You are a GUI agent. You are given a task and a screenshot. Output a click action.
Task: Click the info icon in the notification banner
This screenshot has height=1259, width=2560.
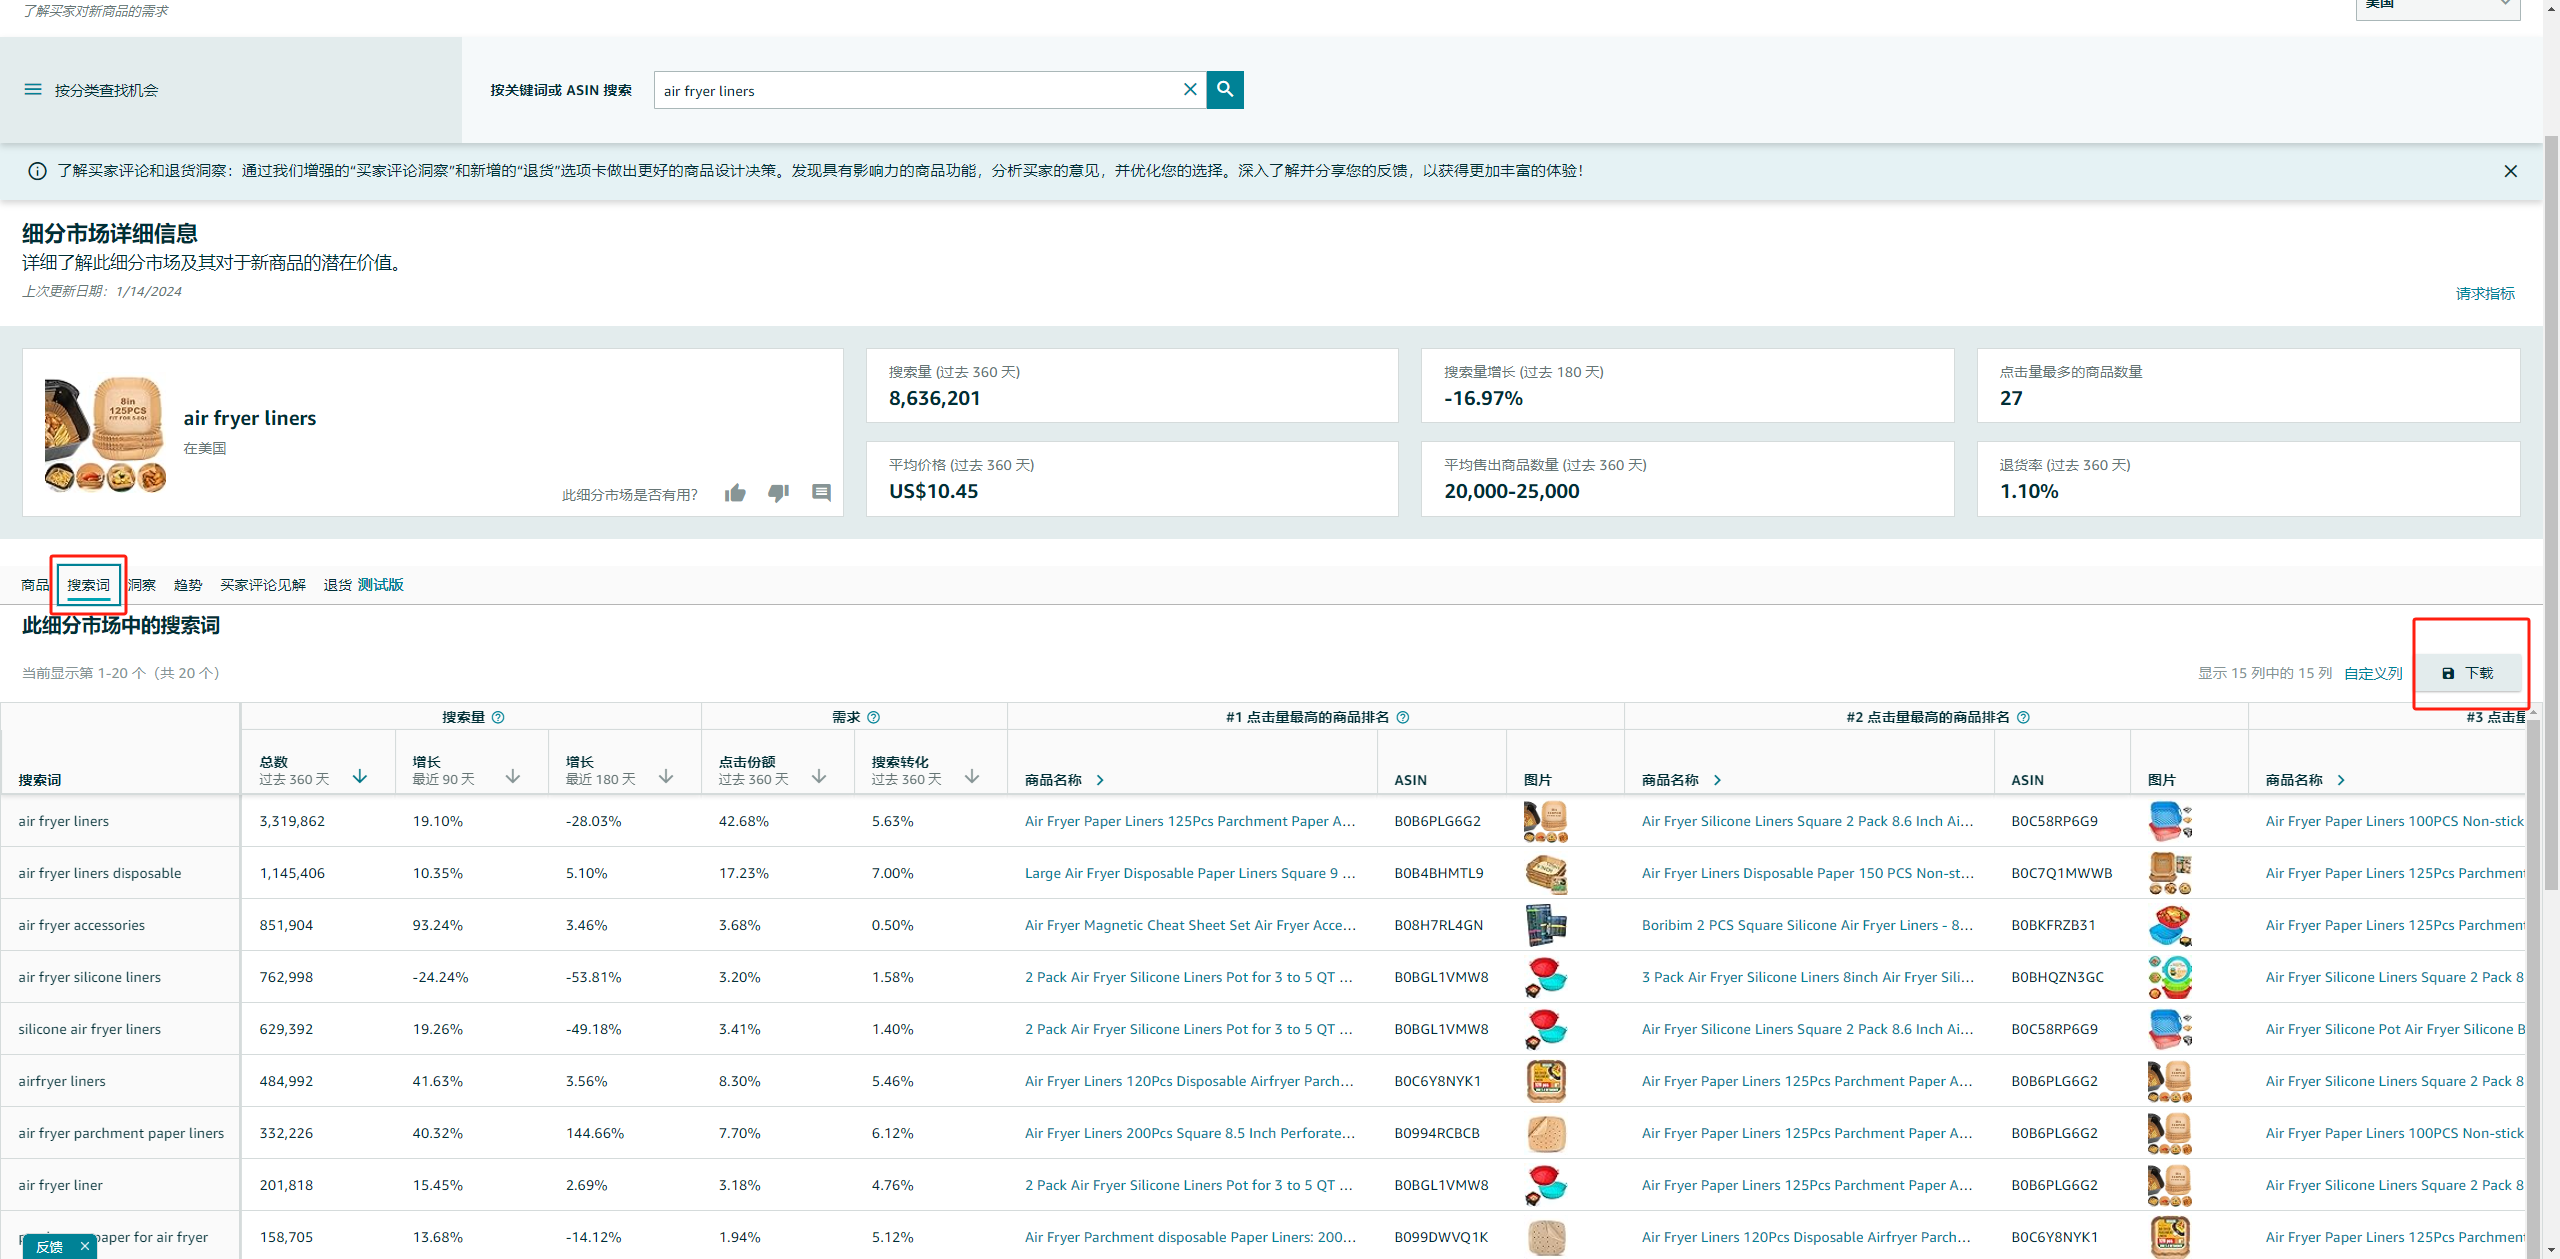click(37, 170)
